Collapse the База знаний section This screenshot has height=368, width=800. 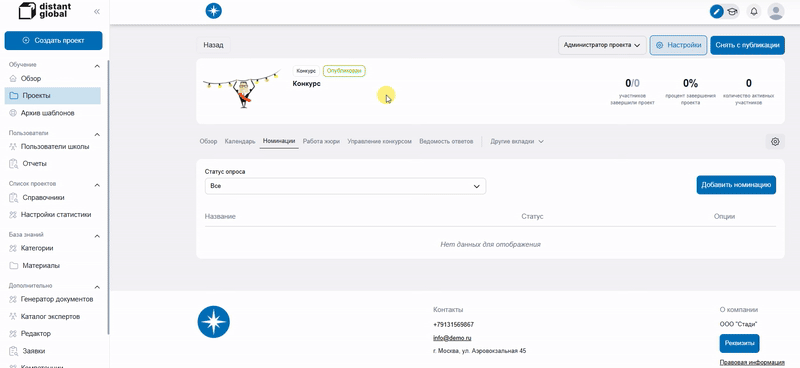coord(97,236)
